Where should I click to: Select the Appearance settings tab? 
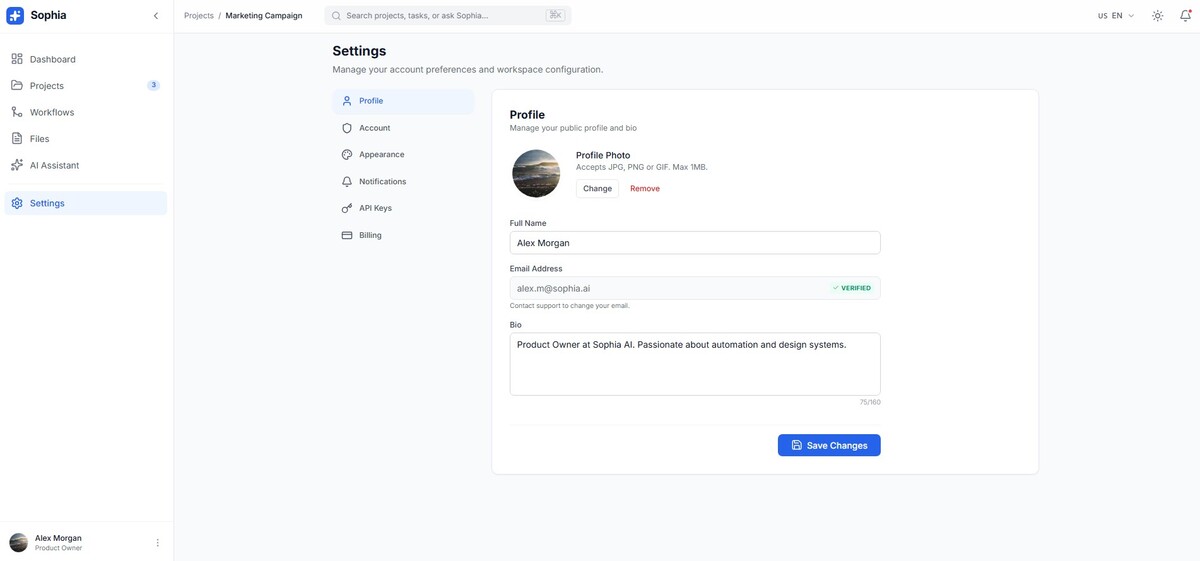tap(381, 155)
